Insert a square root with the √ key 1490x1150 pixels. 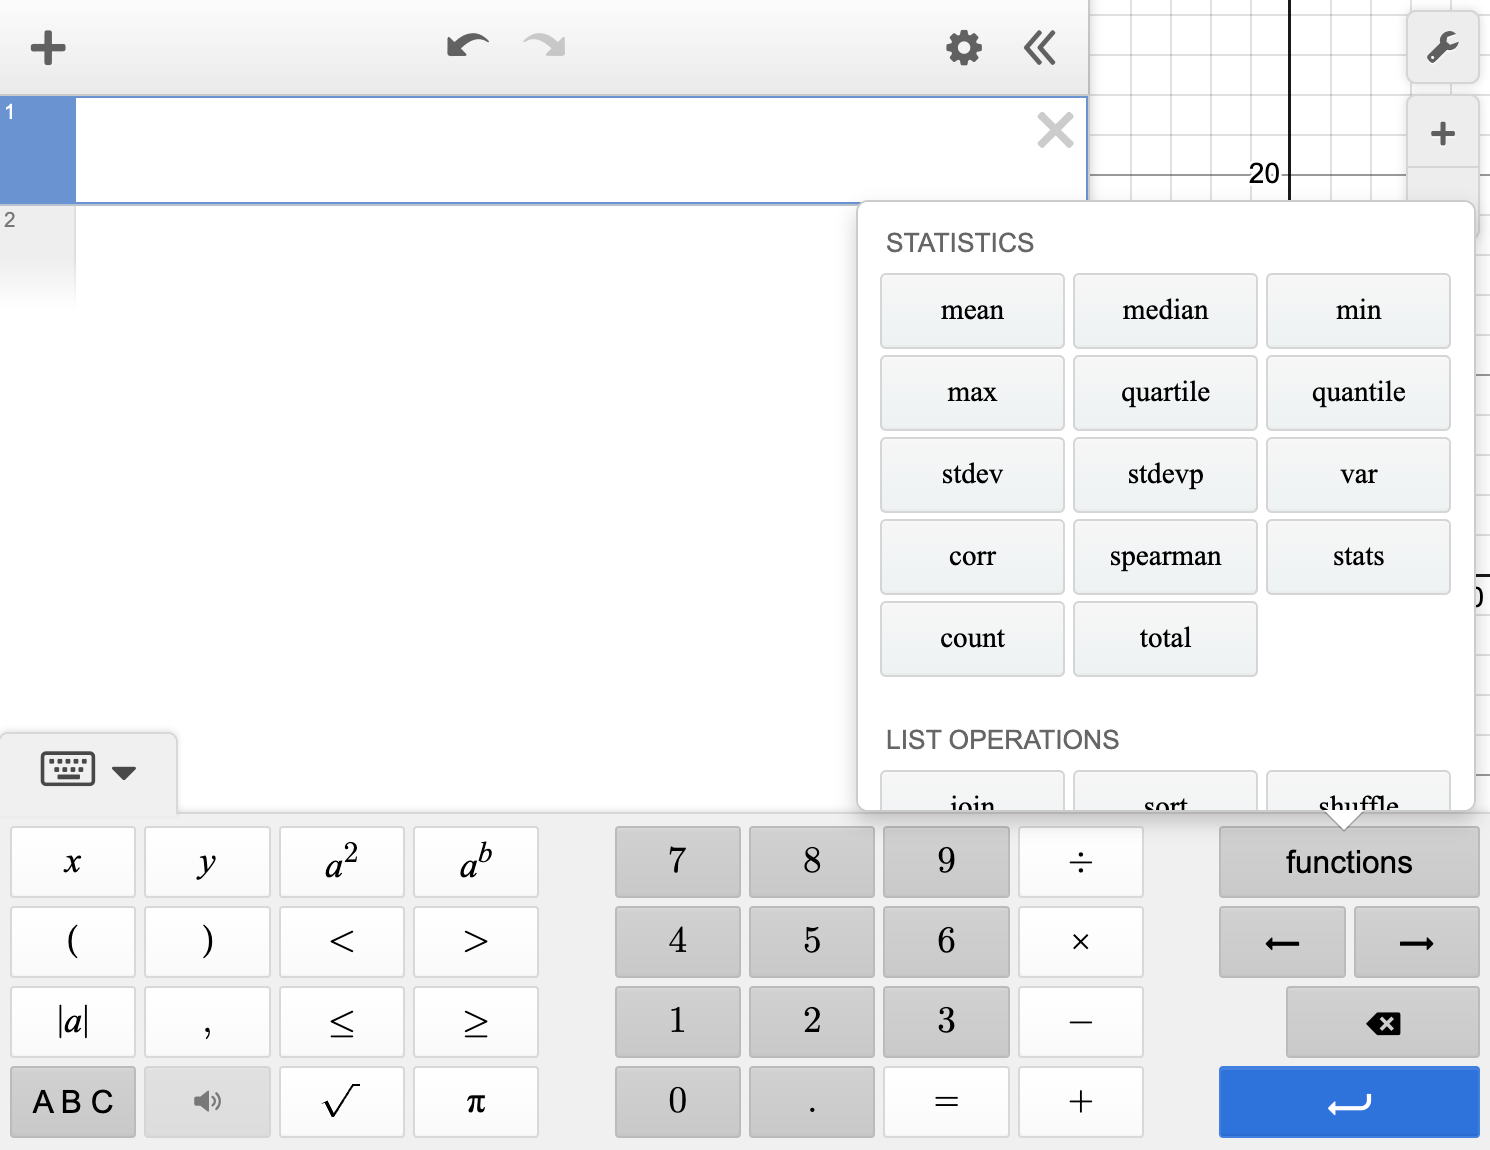point(341,1101)
